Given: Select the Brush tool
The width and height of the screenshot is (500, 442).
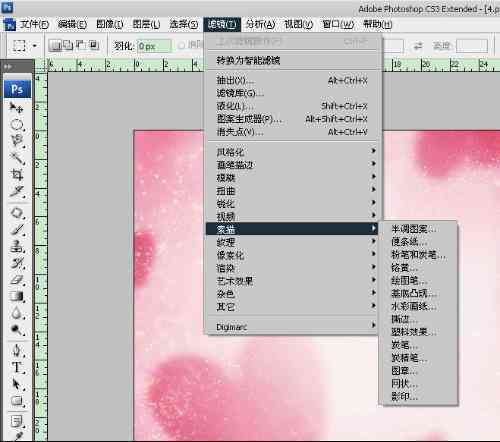Looking at the screenshot, I should [17, 229].
